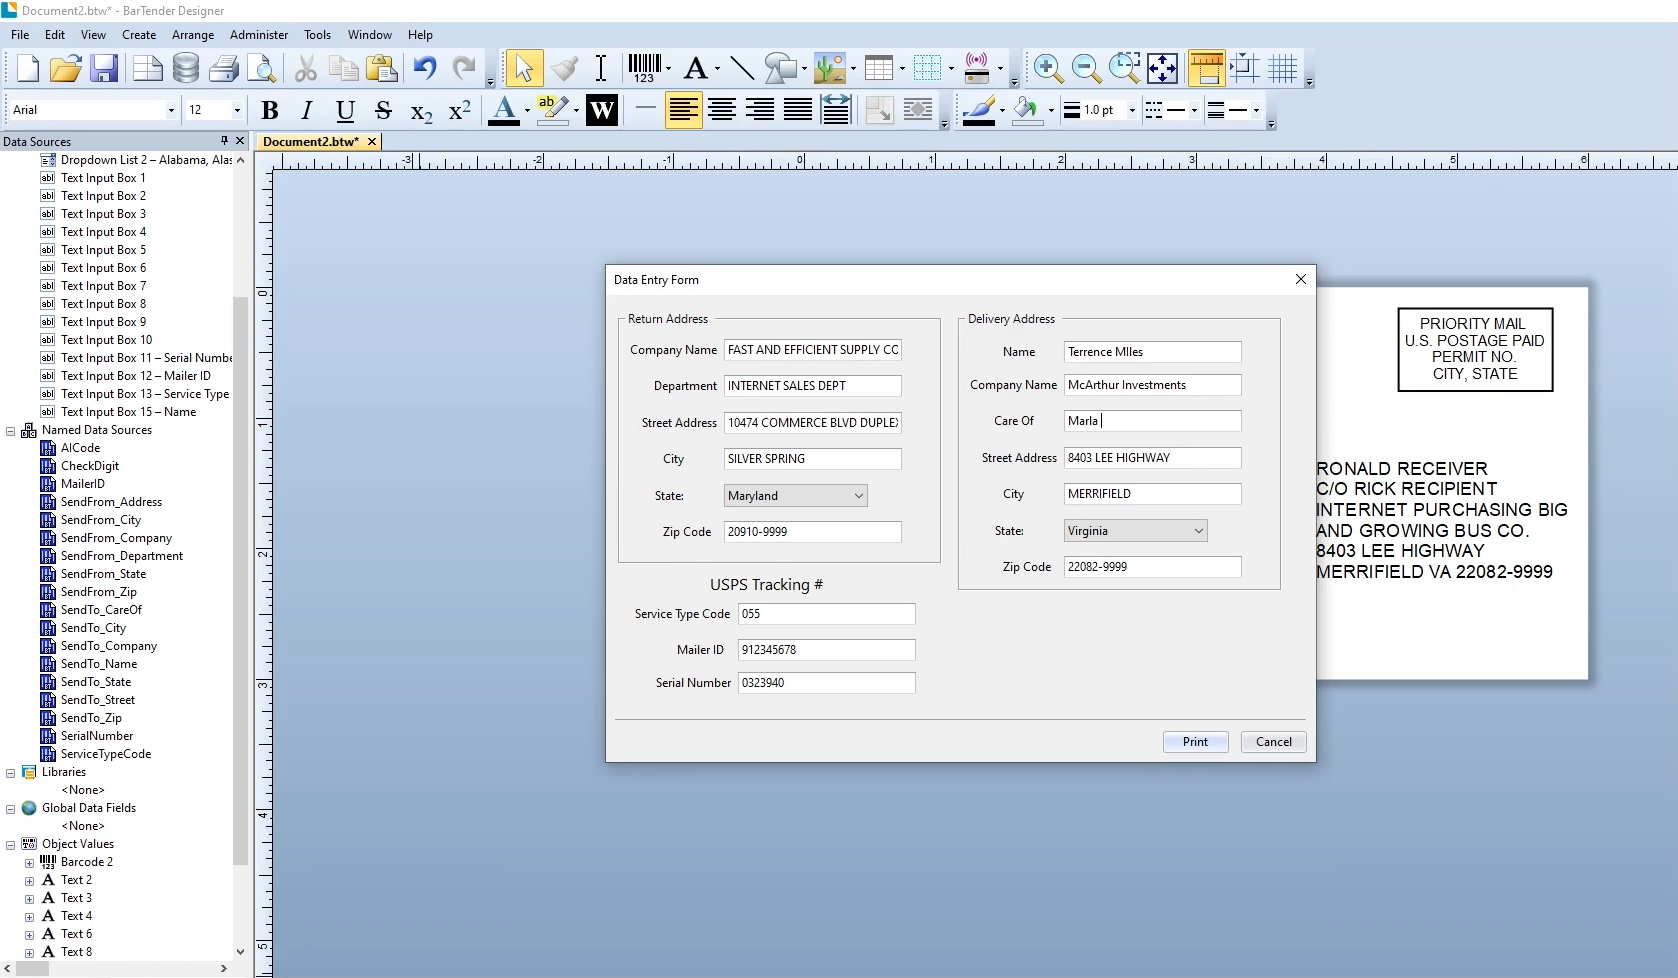
Task: Click into the Mailer ID field
Action: (826, 650)
